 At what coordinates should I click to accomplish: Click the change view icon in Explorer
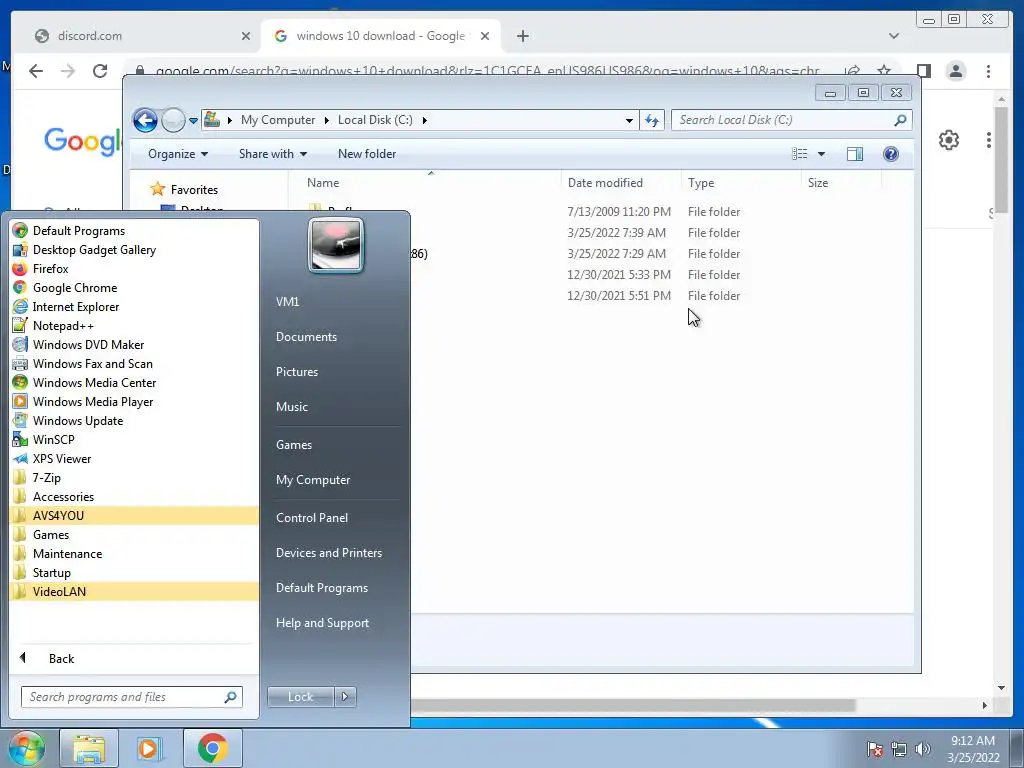[799, 153]
